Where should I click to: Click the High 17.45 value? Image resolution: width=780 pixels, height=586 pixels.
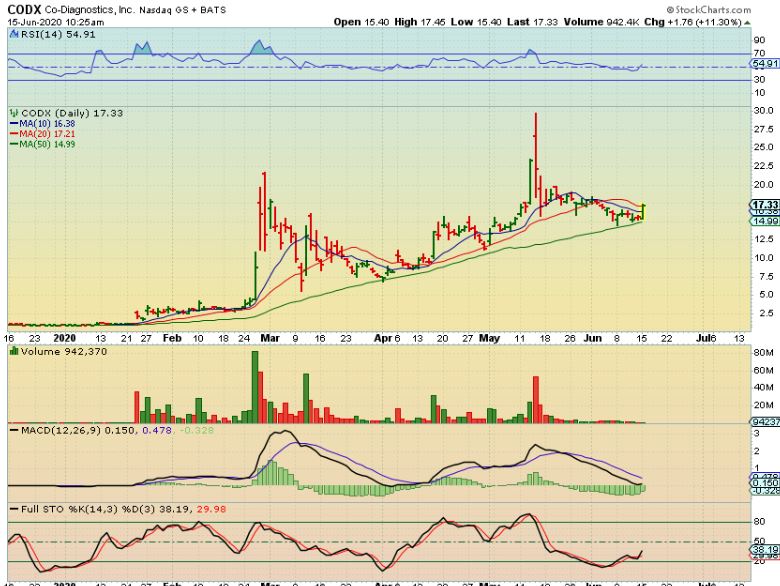420,22
